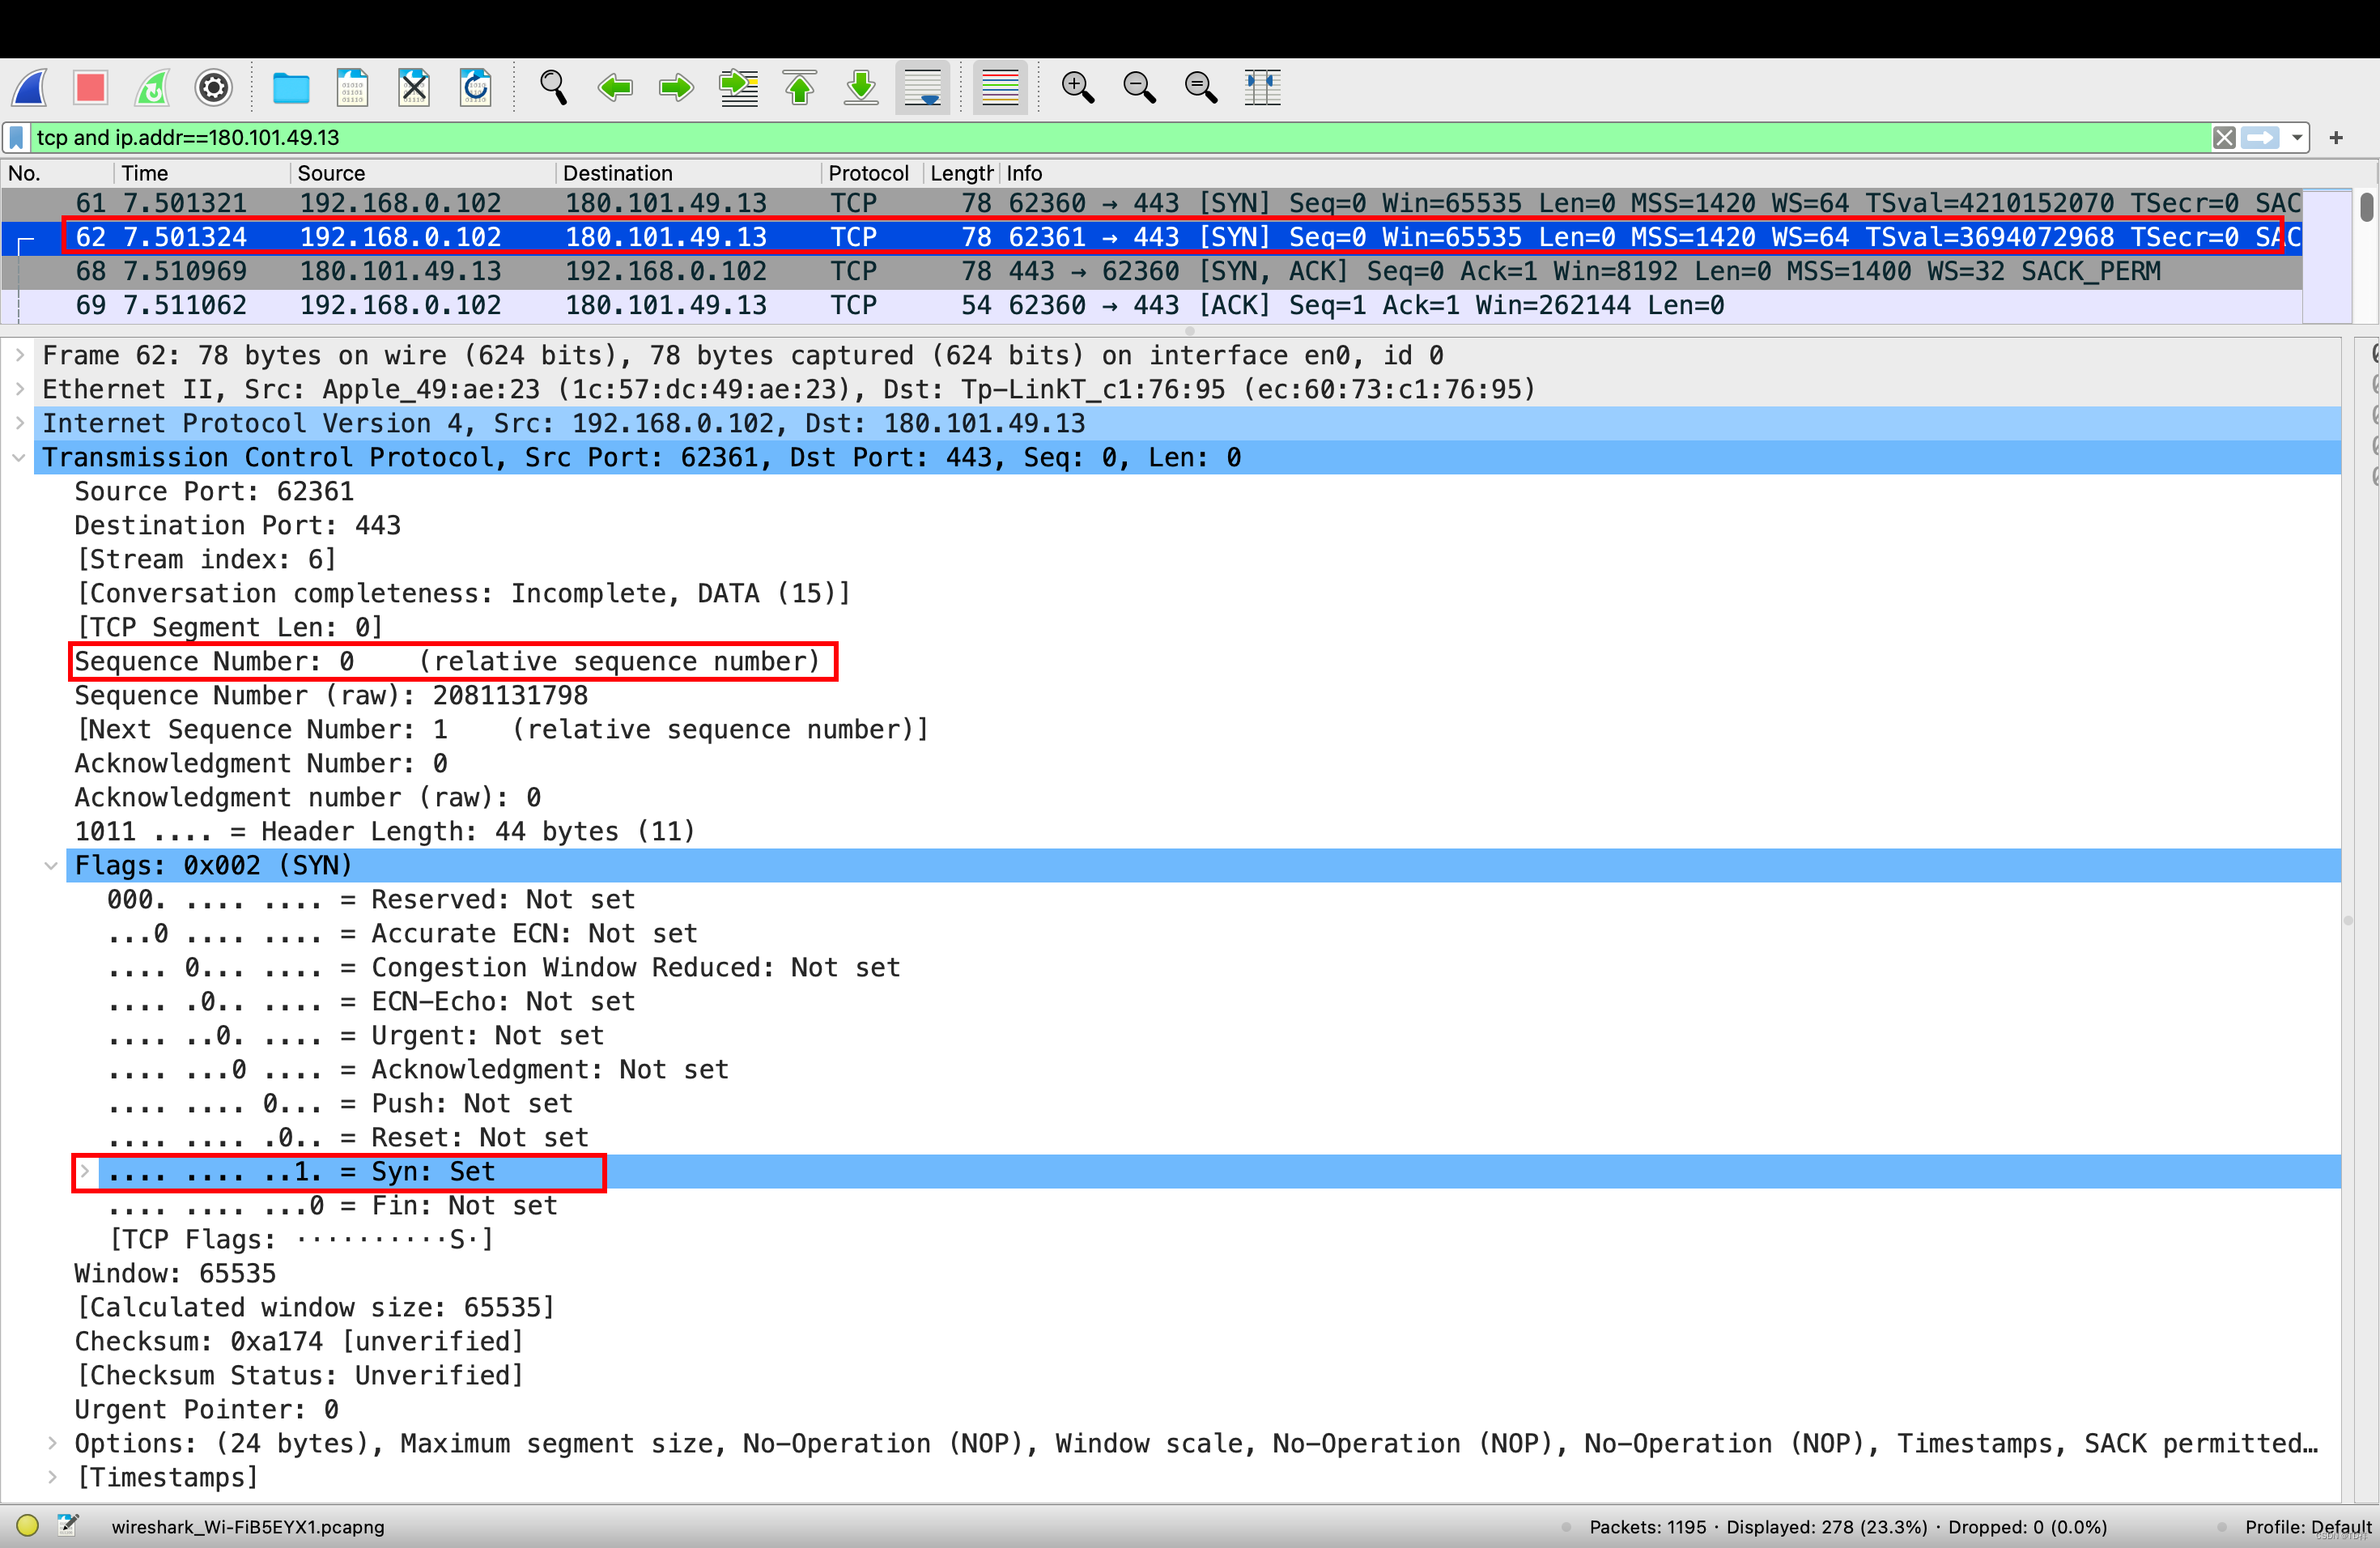Image resolution: width=2380 pixels, height=1548 pixels.
Task: Open the capture options gear
Action: click(213, 87)
